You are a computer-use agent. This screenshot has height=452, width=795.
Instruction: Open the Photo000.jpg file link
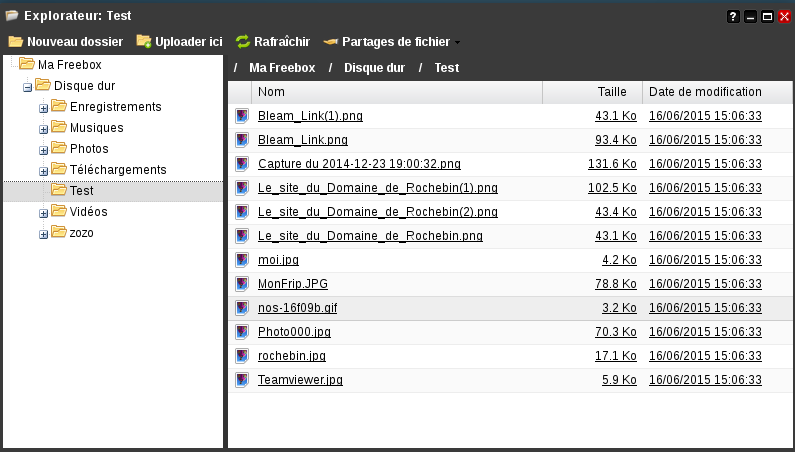coord(294,332)
